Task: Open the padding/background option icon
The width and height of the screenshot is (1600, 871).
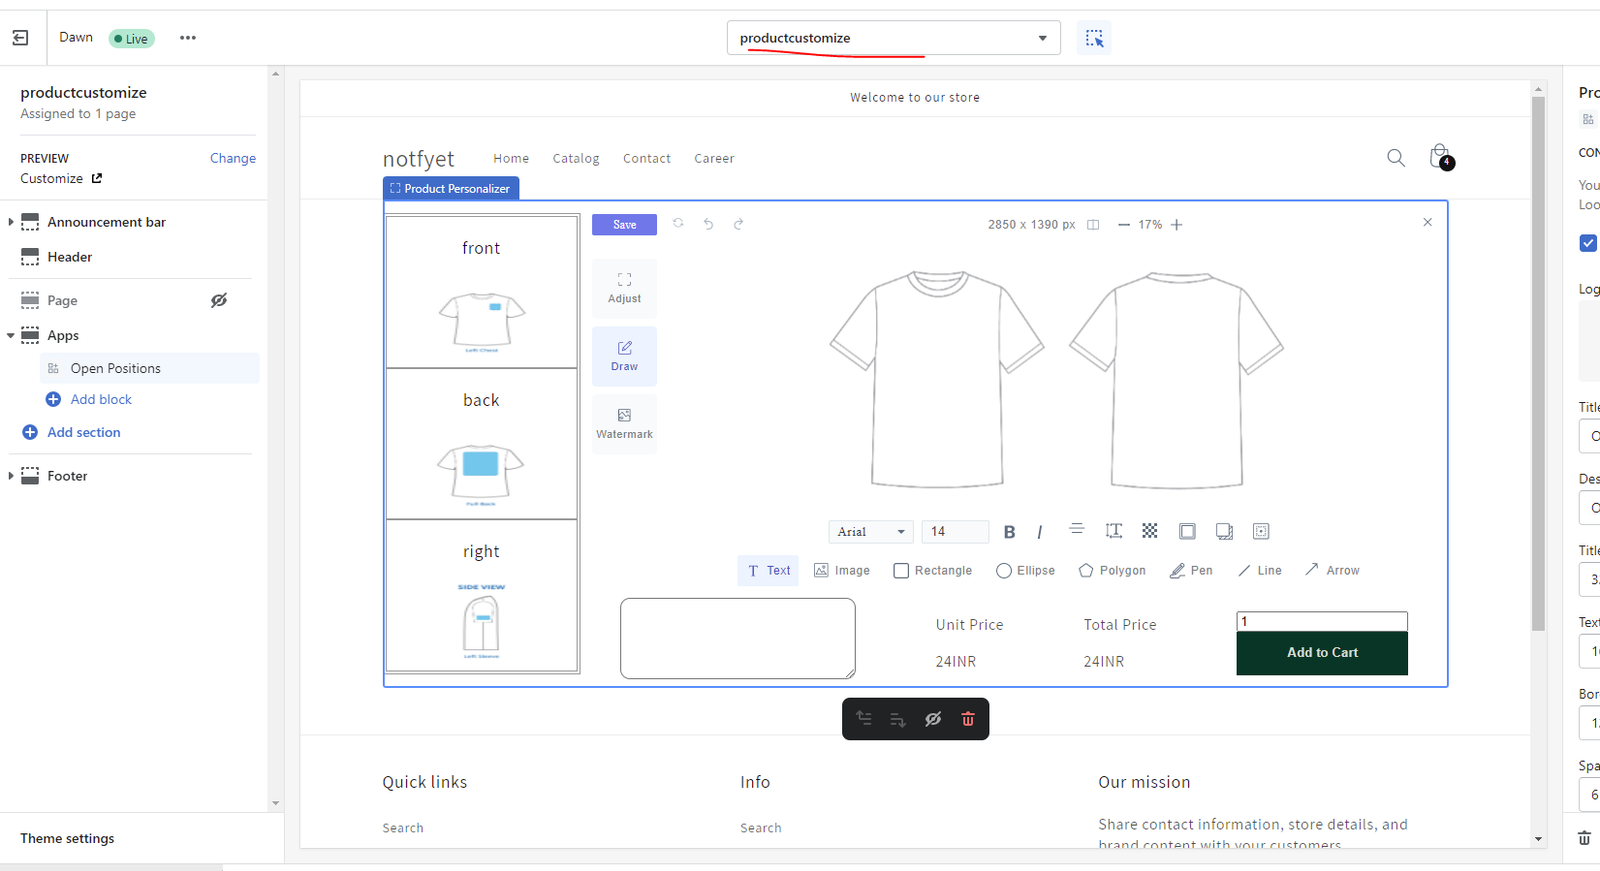Action: pos(1261,531)
